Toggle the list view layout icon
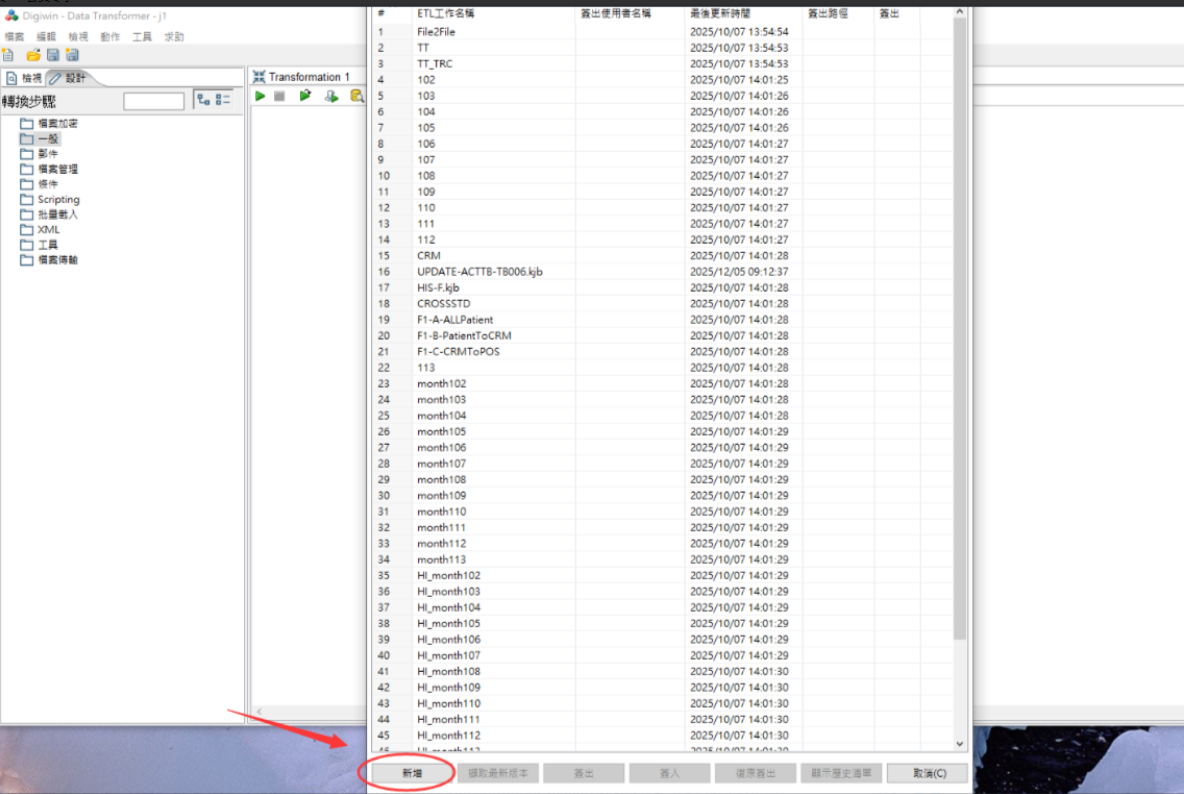 223,99
